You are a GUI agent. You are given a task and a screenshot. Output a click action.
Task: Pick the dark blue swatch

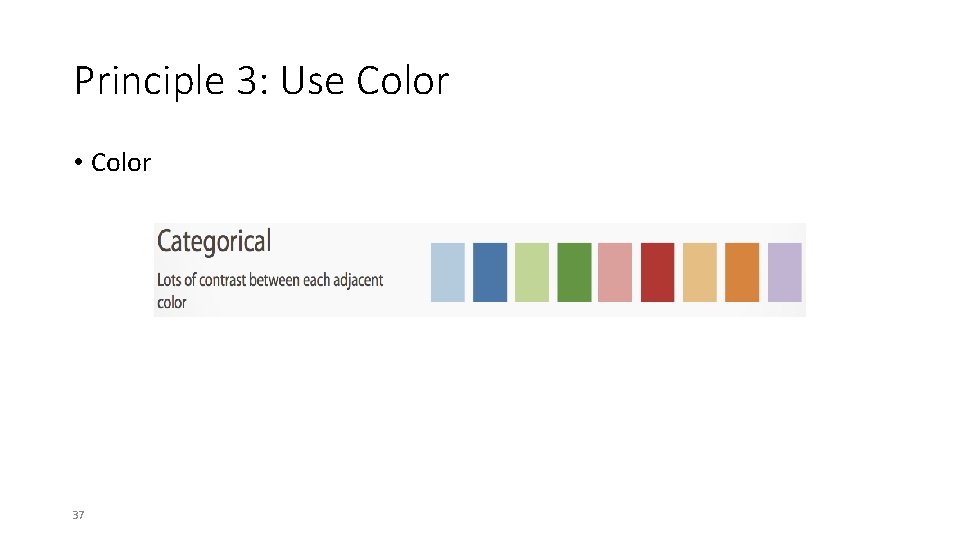[490, 272]
